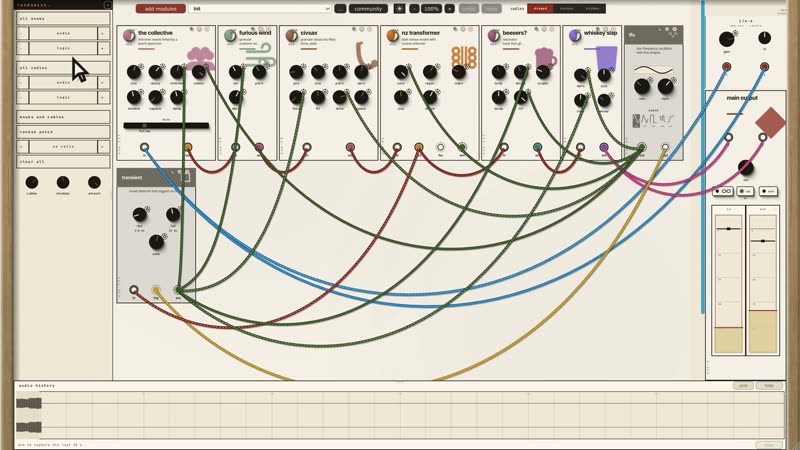Zoom out with the minus next to 100%
The width and height of the screenshot is (800, 450).
point(414,9)
